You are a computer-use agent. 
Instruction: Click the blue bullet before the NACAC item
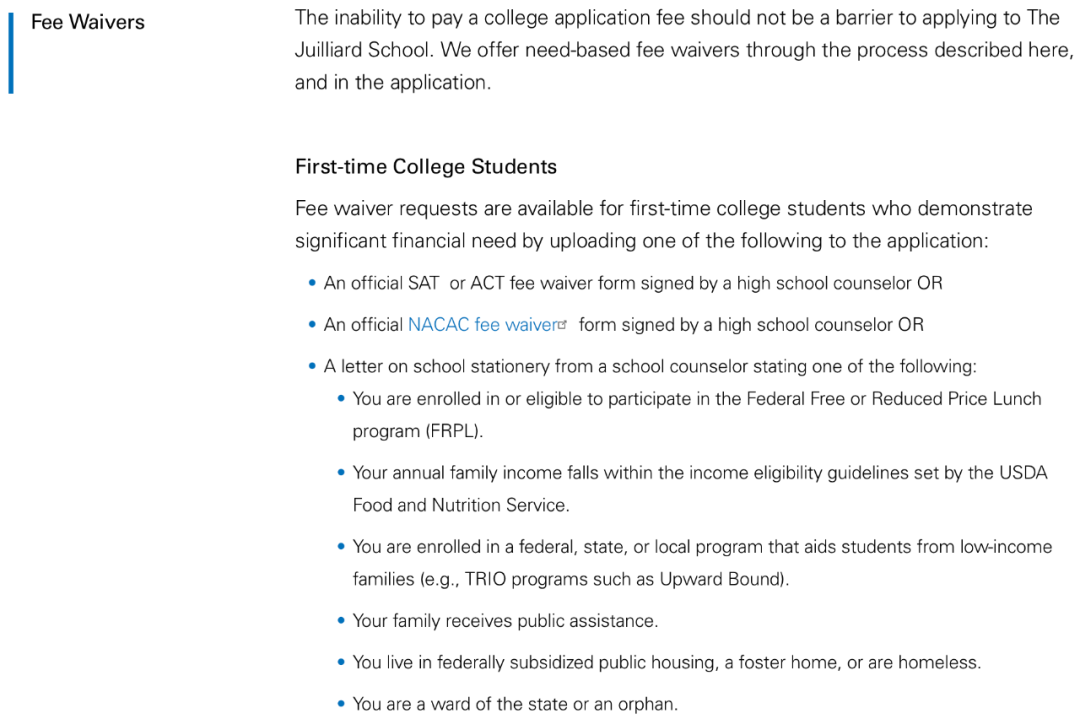[313, 325]
